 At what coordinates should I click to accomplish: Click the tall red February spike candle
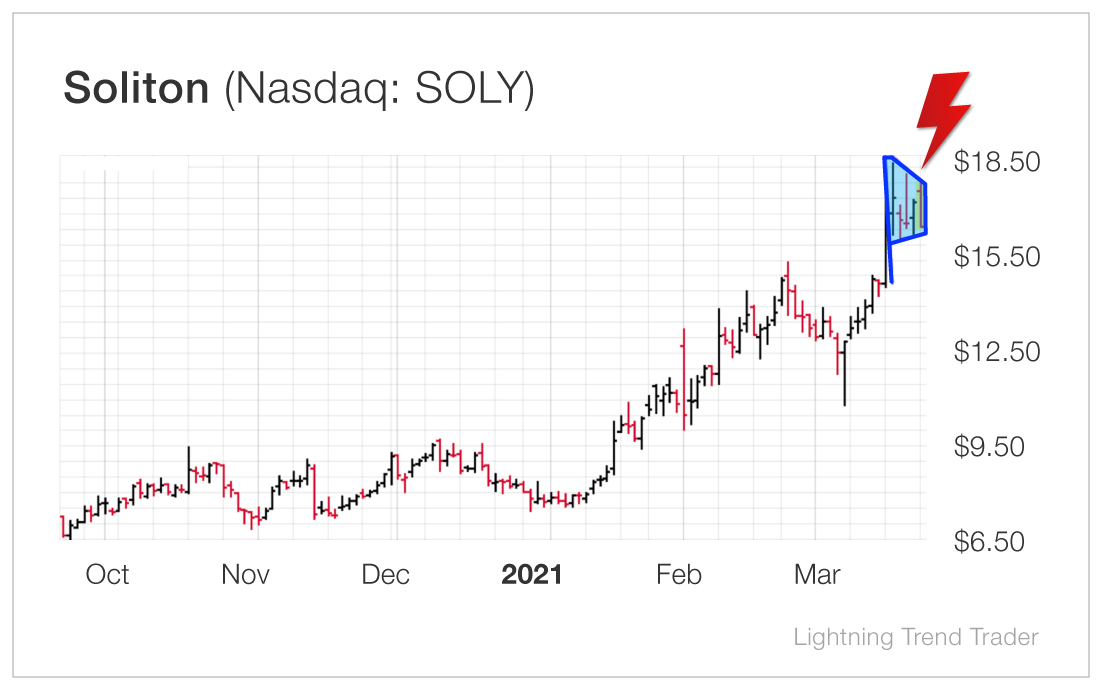point(683,379)
